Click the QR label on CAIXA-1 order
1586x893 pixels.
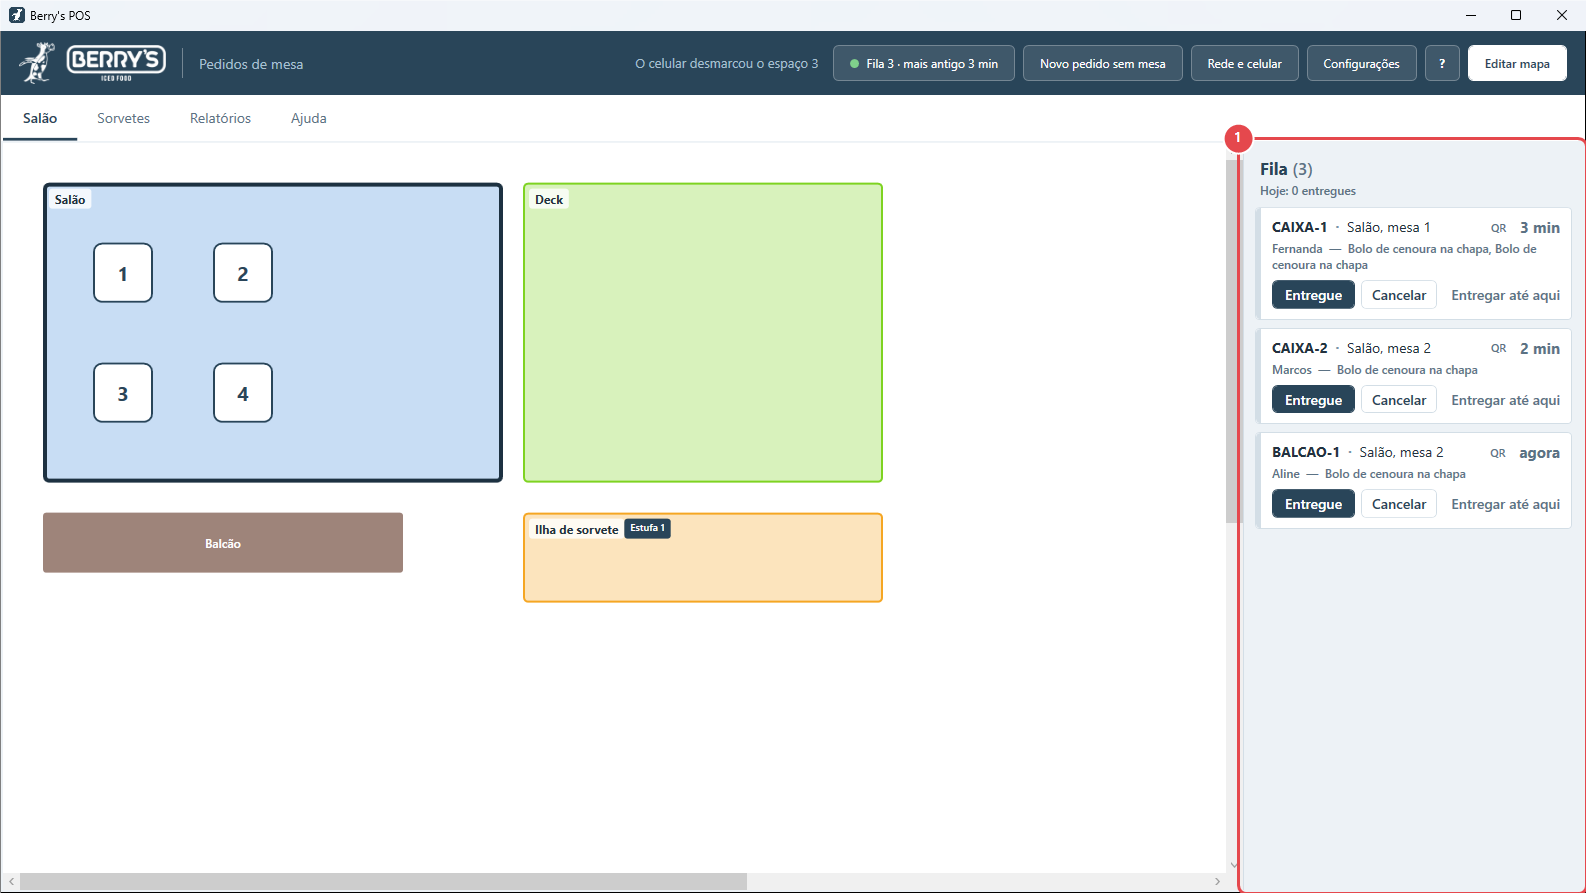(x=1498, y=228)
